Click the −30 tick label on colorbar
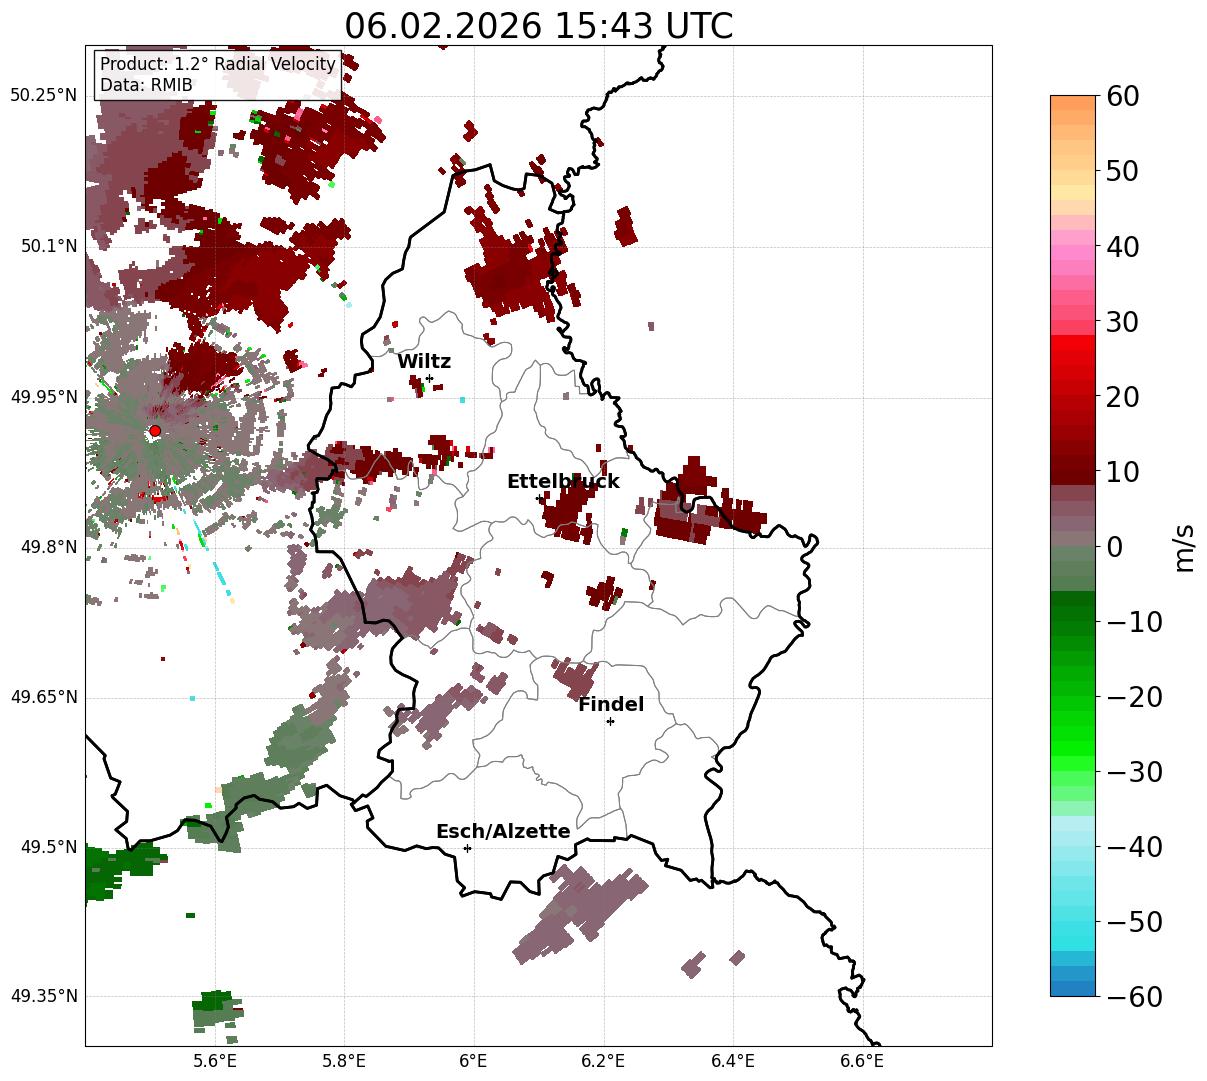The image size is (1207, 1081). tap(1134, 771)
